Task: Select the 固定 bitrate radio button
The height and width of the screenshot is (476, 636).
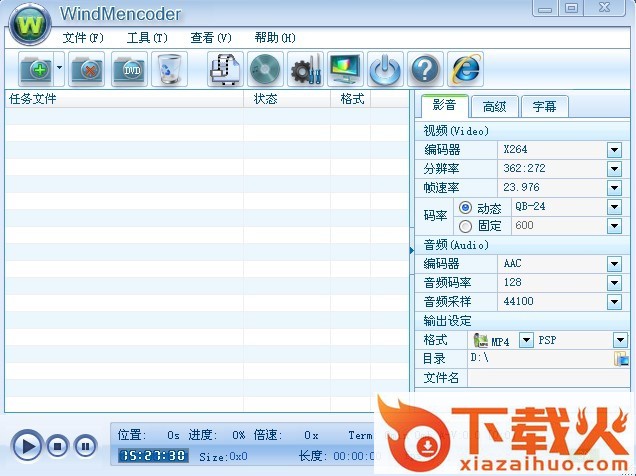Action: click(x=465, y=226)
